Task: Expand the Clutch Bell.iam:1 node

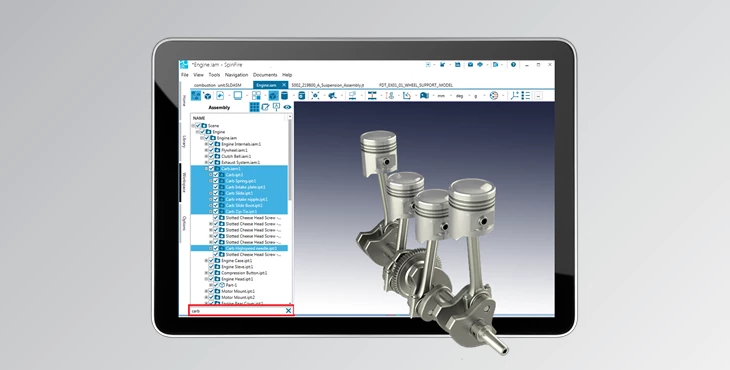Action: click(206, 156)
